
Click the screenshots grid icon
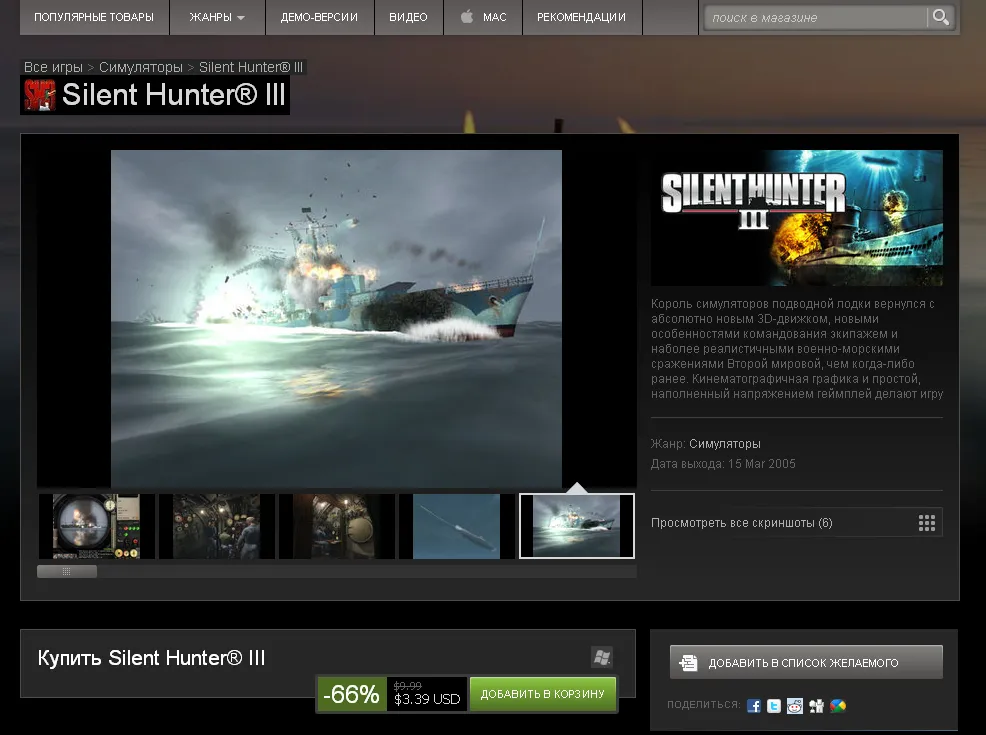click(x=927, y=522)
